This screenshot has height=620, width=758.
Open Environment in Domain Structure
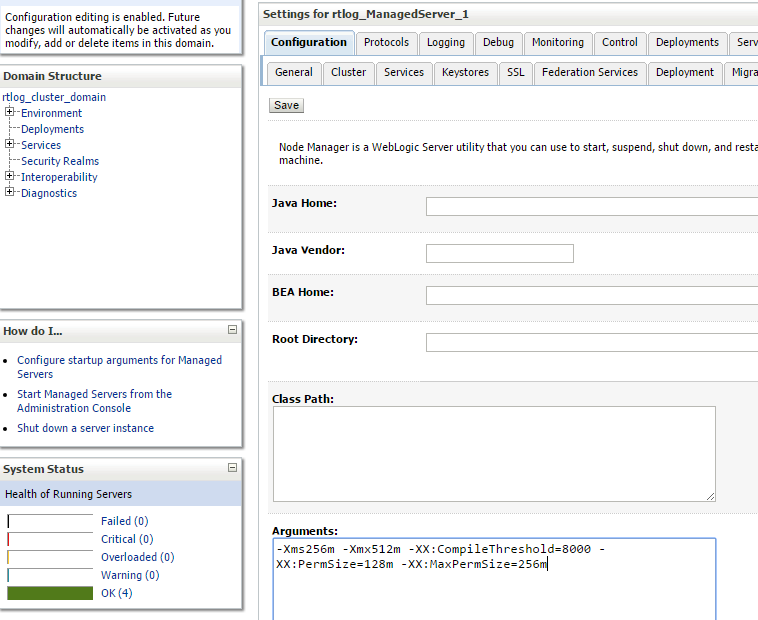click(x=51, y=113)
